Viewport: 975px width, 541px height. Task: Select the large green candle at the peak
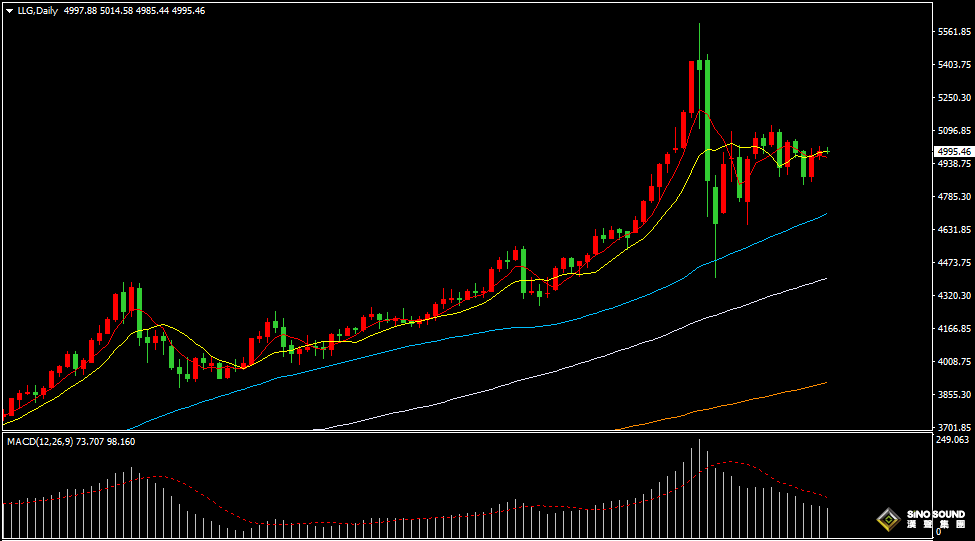pyautogui.click(x=707, y=120)
